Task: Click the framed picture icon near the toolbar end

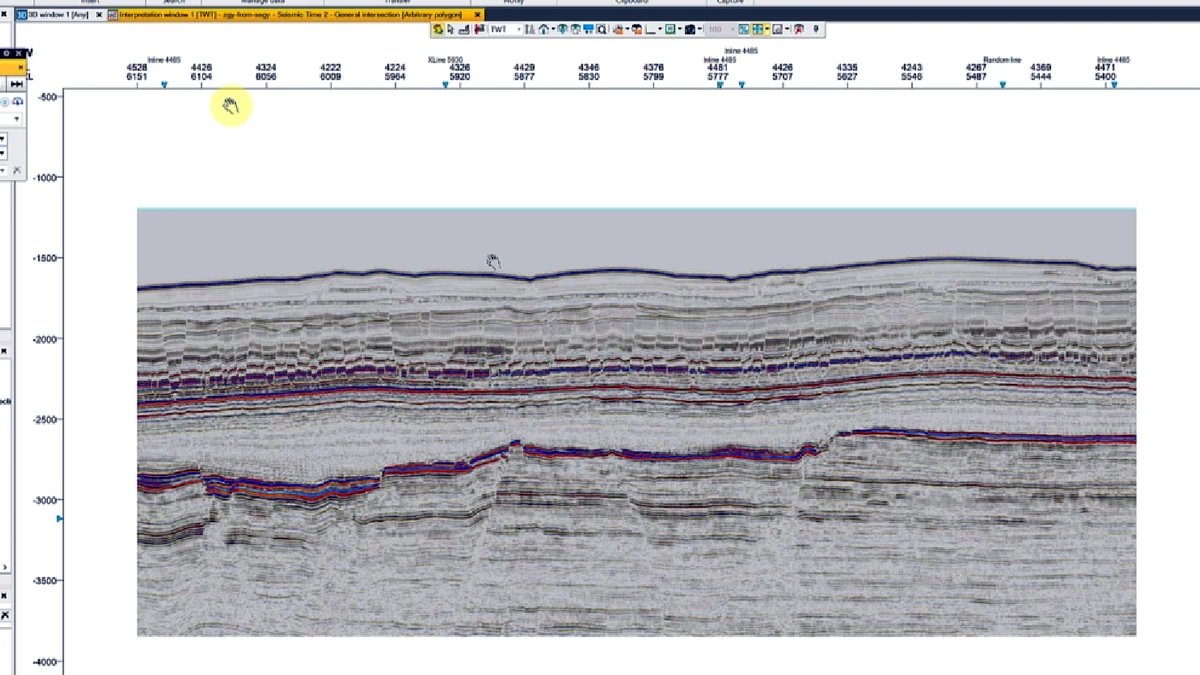Action: click(777, 29)
